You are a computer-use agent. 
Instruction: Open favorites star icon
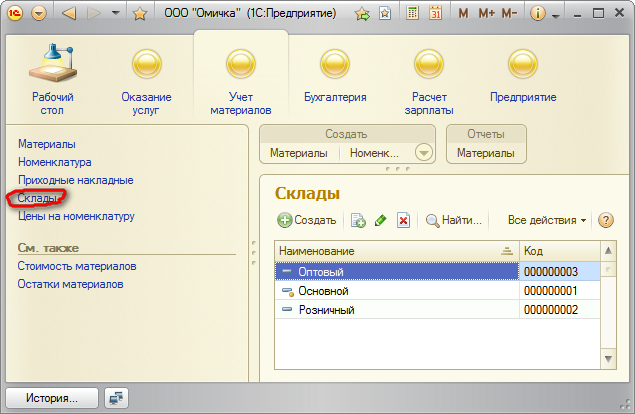(140, 14)
